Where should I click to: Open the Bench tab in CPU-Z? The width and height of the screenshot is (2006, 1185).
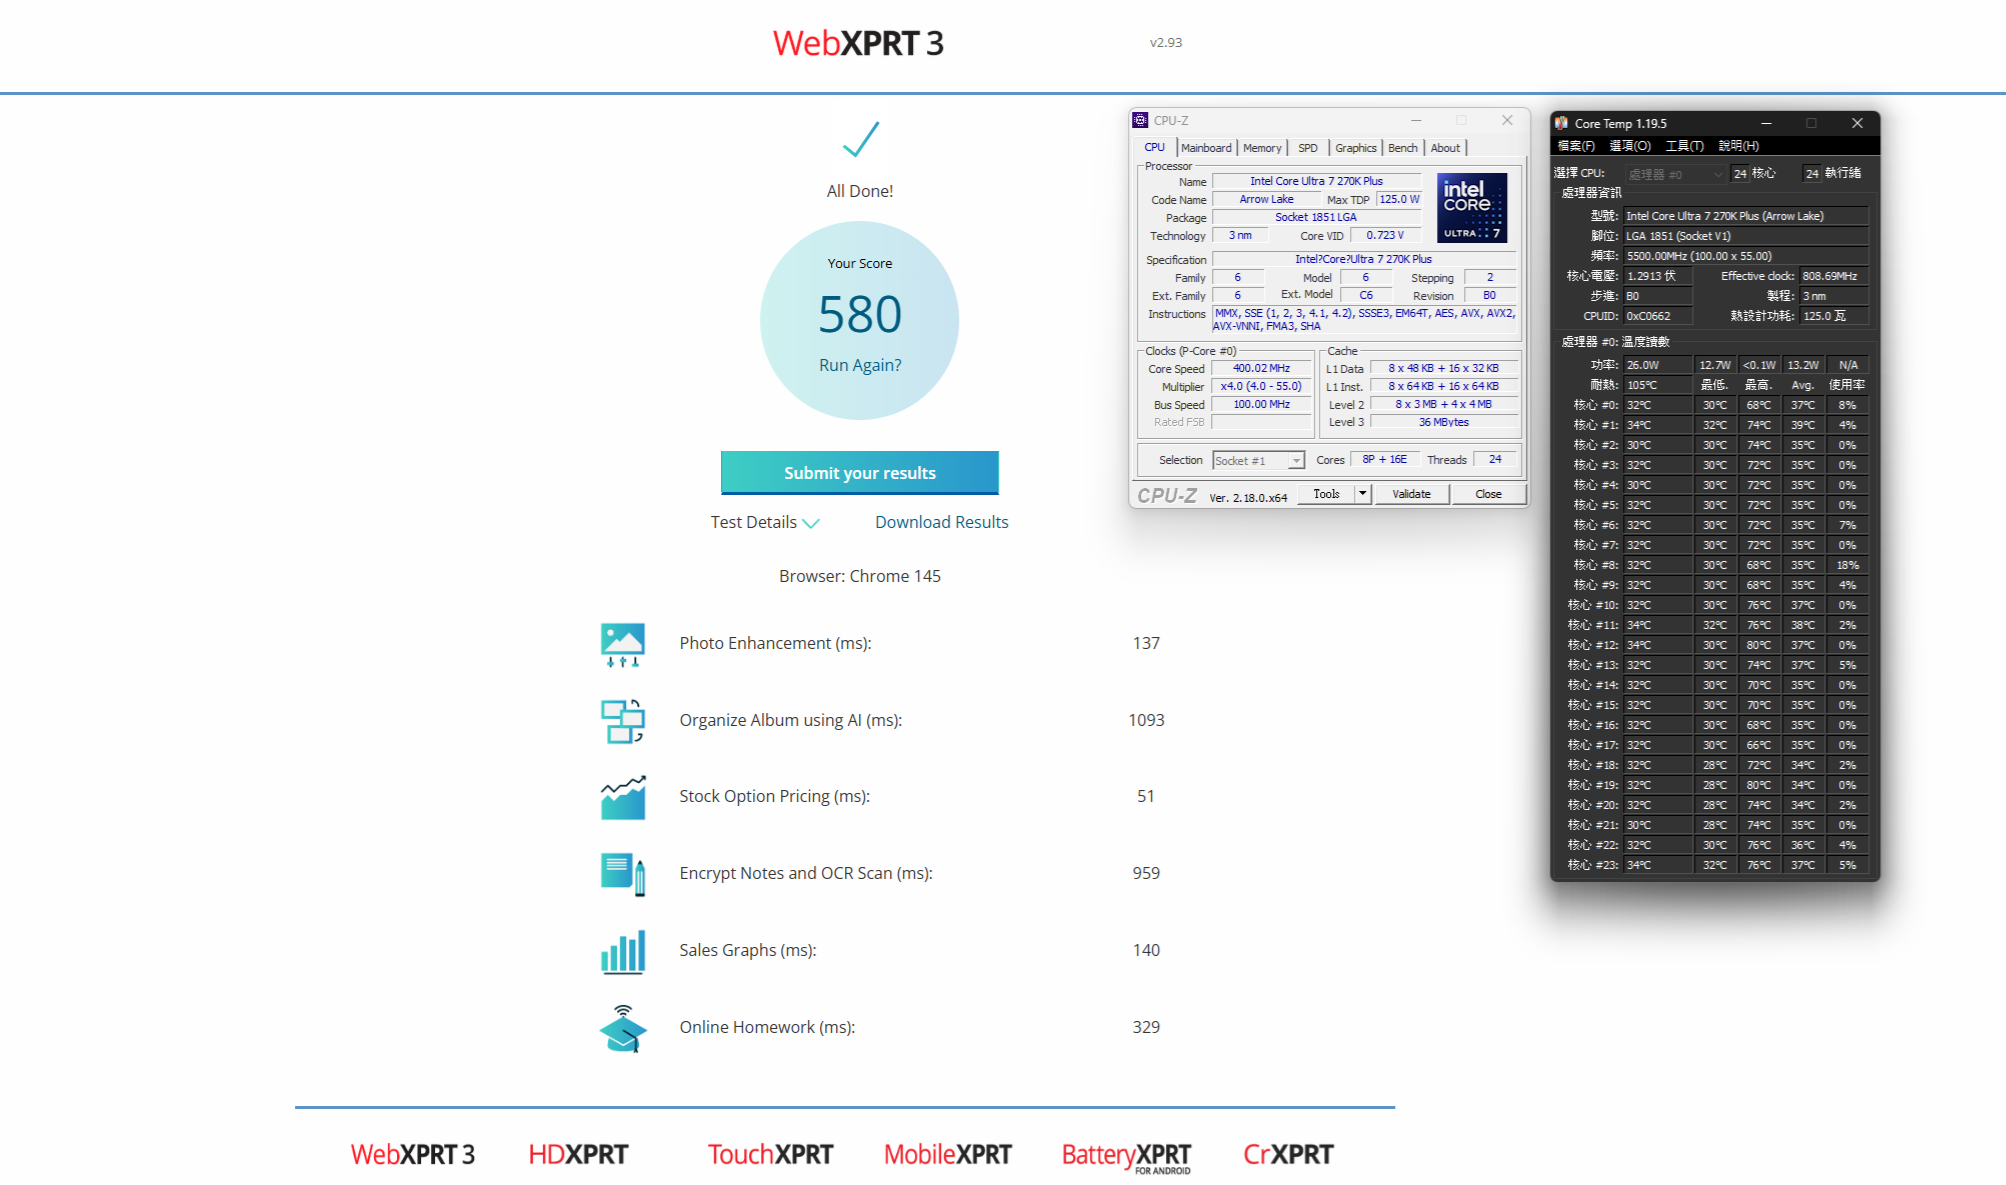[x=1402, y=148]
